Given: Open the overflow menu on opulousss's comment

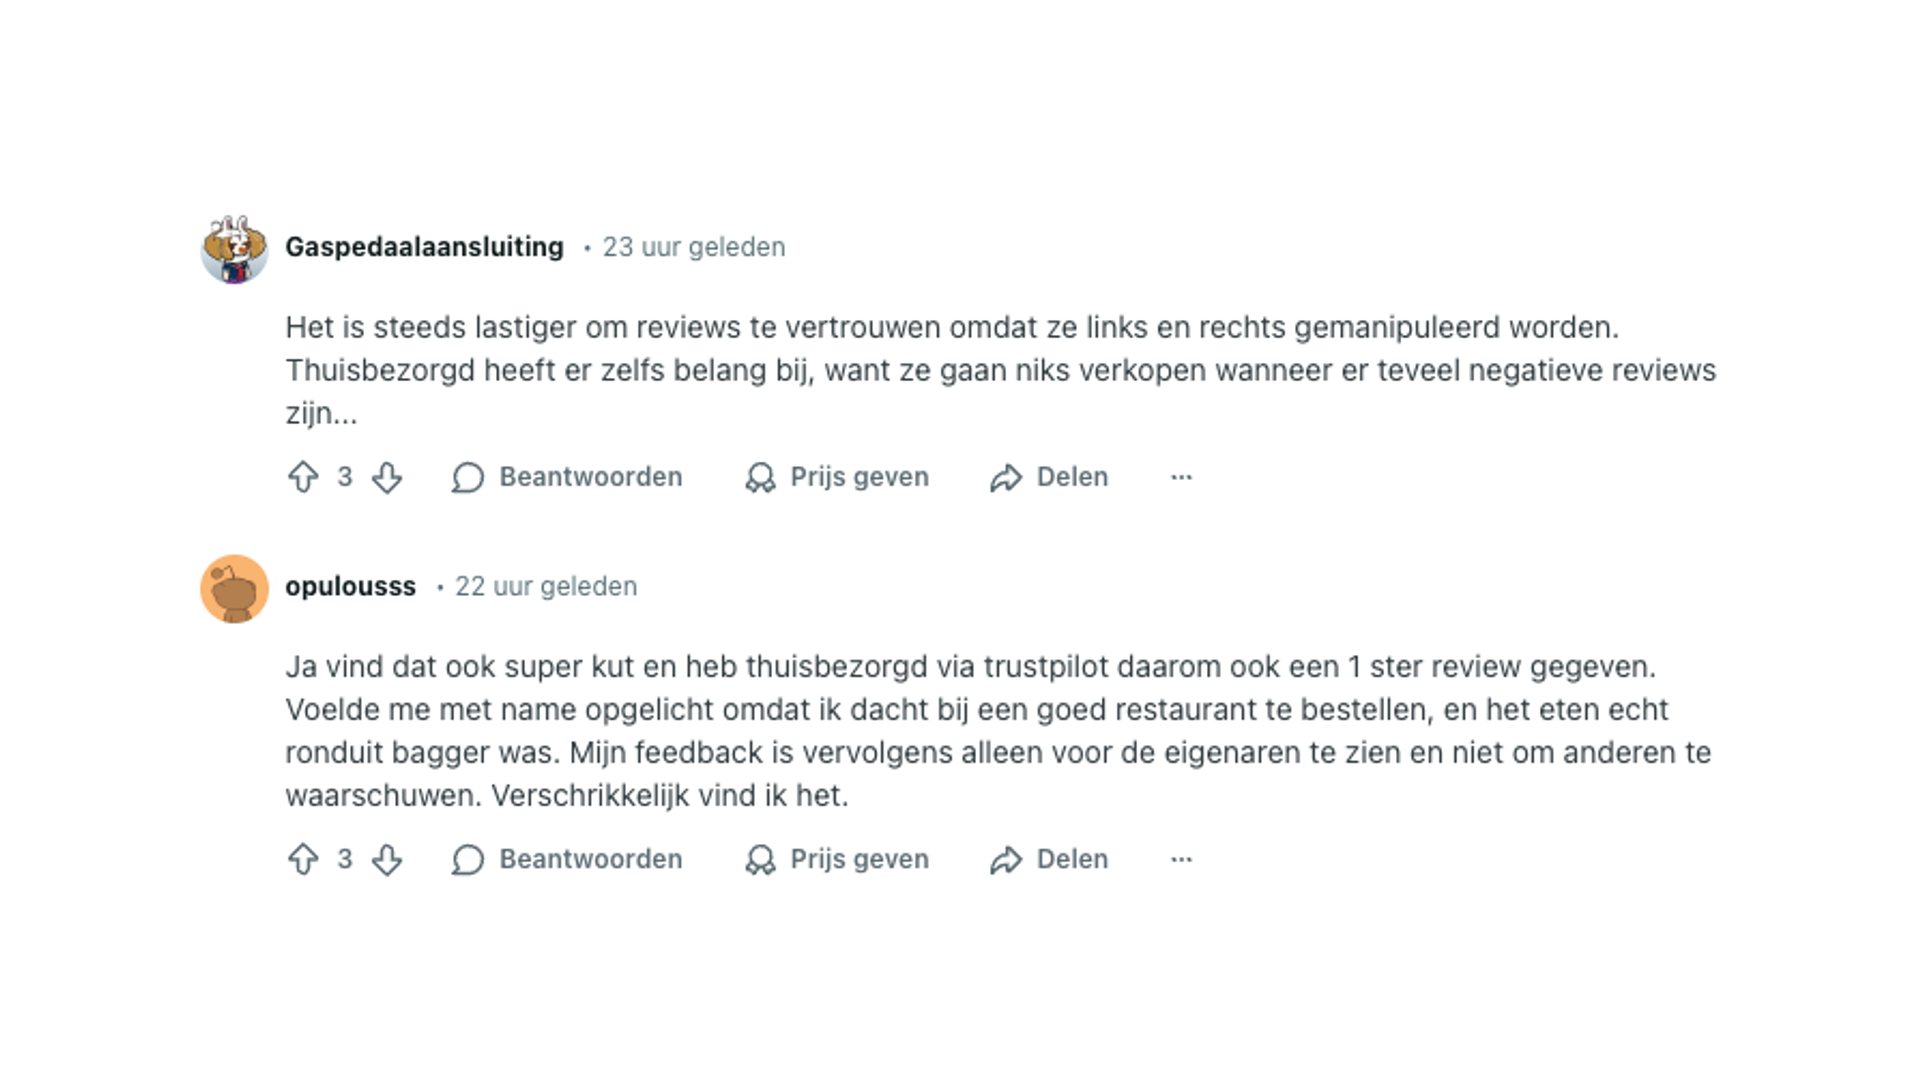Looking at the screenshot, I should coord(1181,859).
